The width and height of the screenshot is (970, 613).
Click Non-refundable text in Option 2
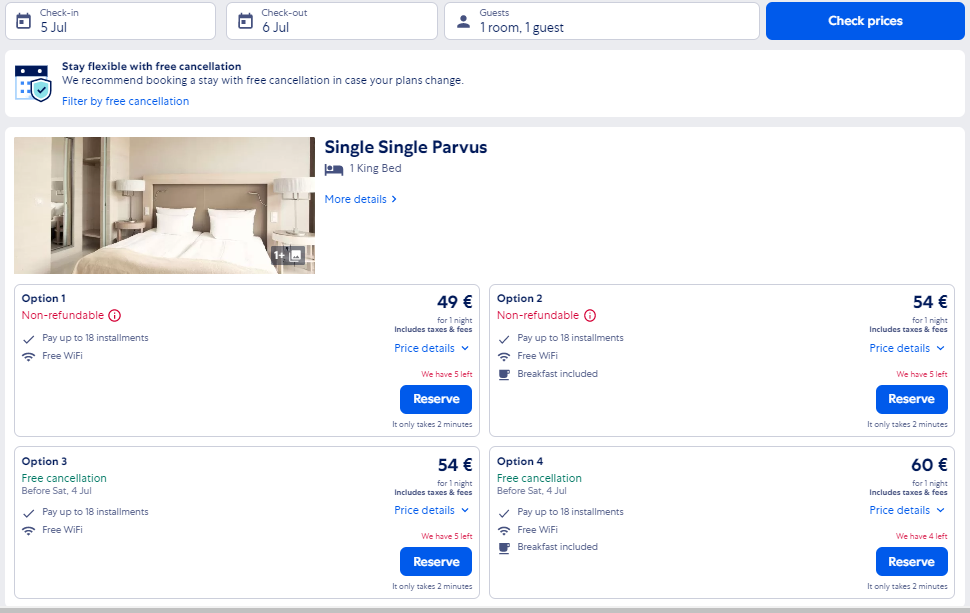click(538, 315)
